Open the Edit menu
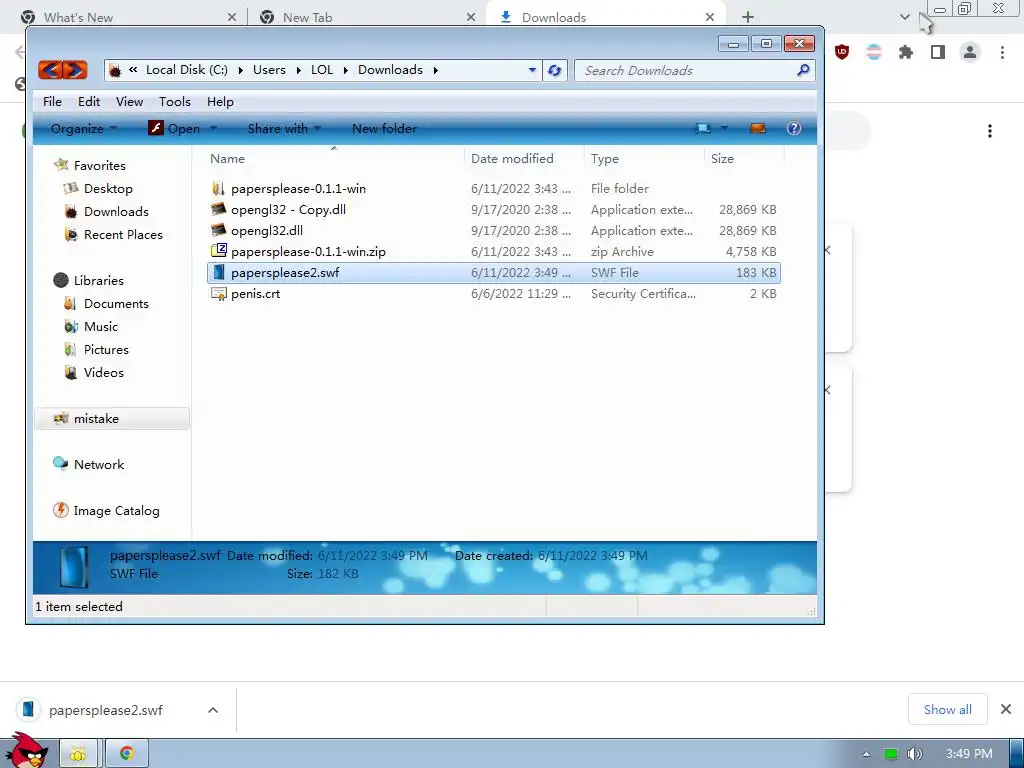 (x=89, y=101)
